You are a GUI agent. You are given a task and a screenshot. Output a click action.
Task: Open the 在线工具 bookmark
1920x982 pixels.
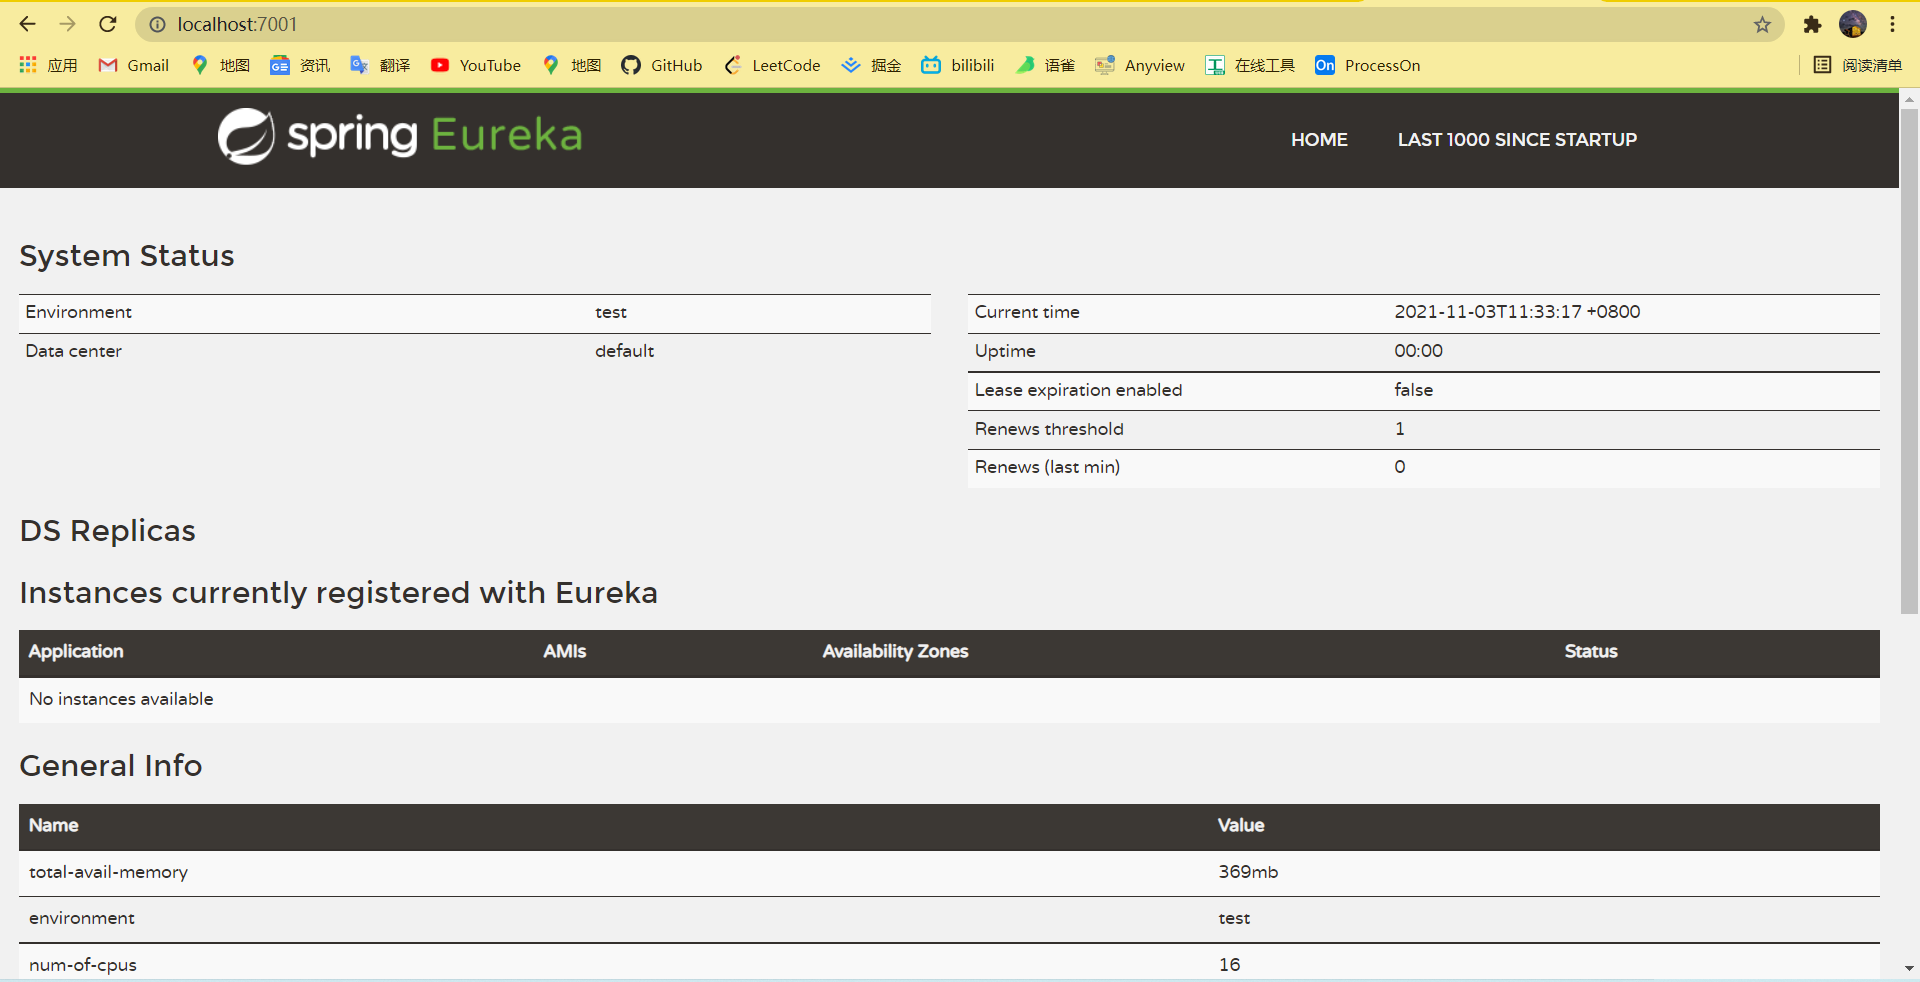pyautogui.click(x=1250, y=65)
